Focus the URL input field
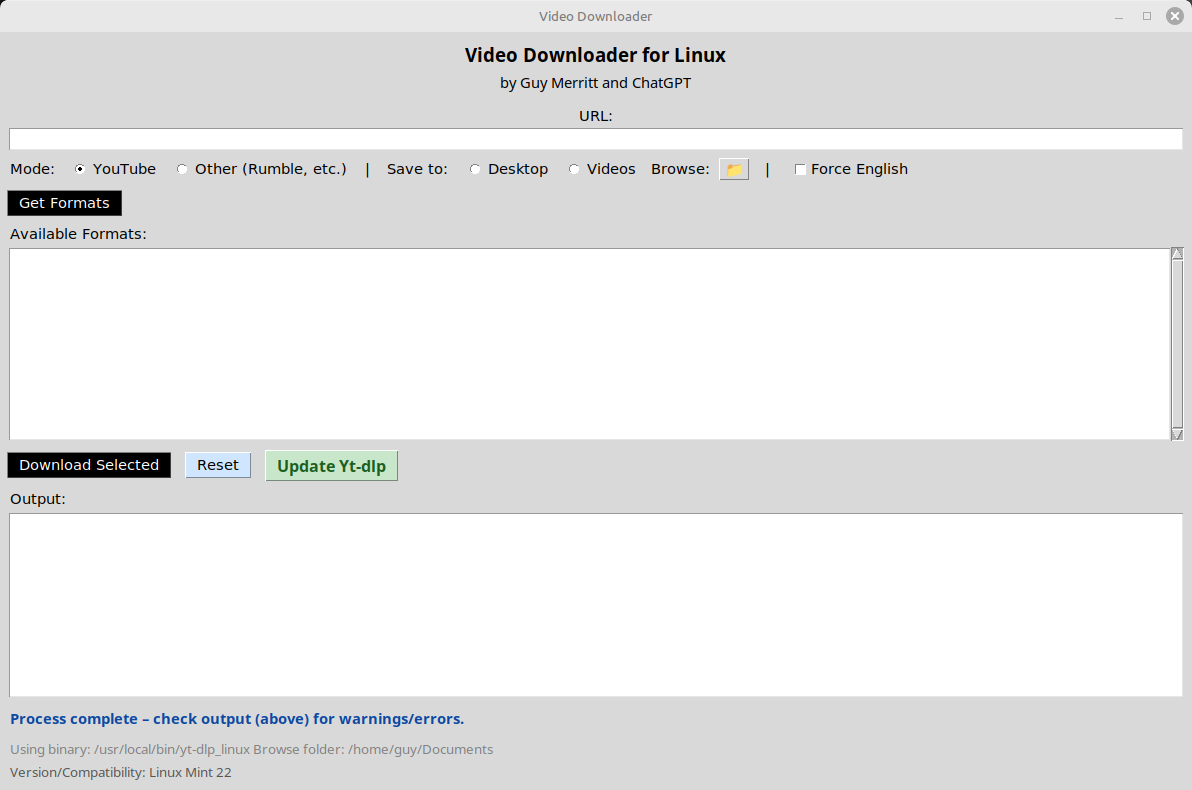 [x=596, y=139]
